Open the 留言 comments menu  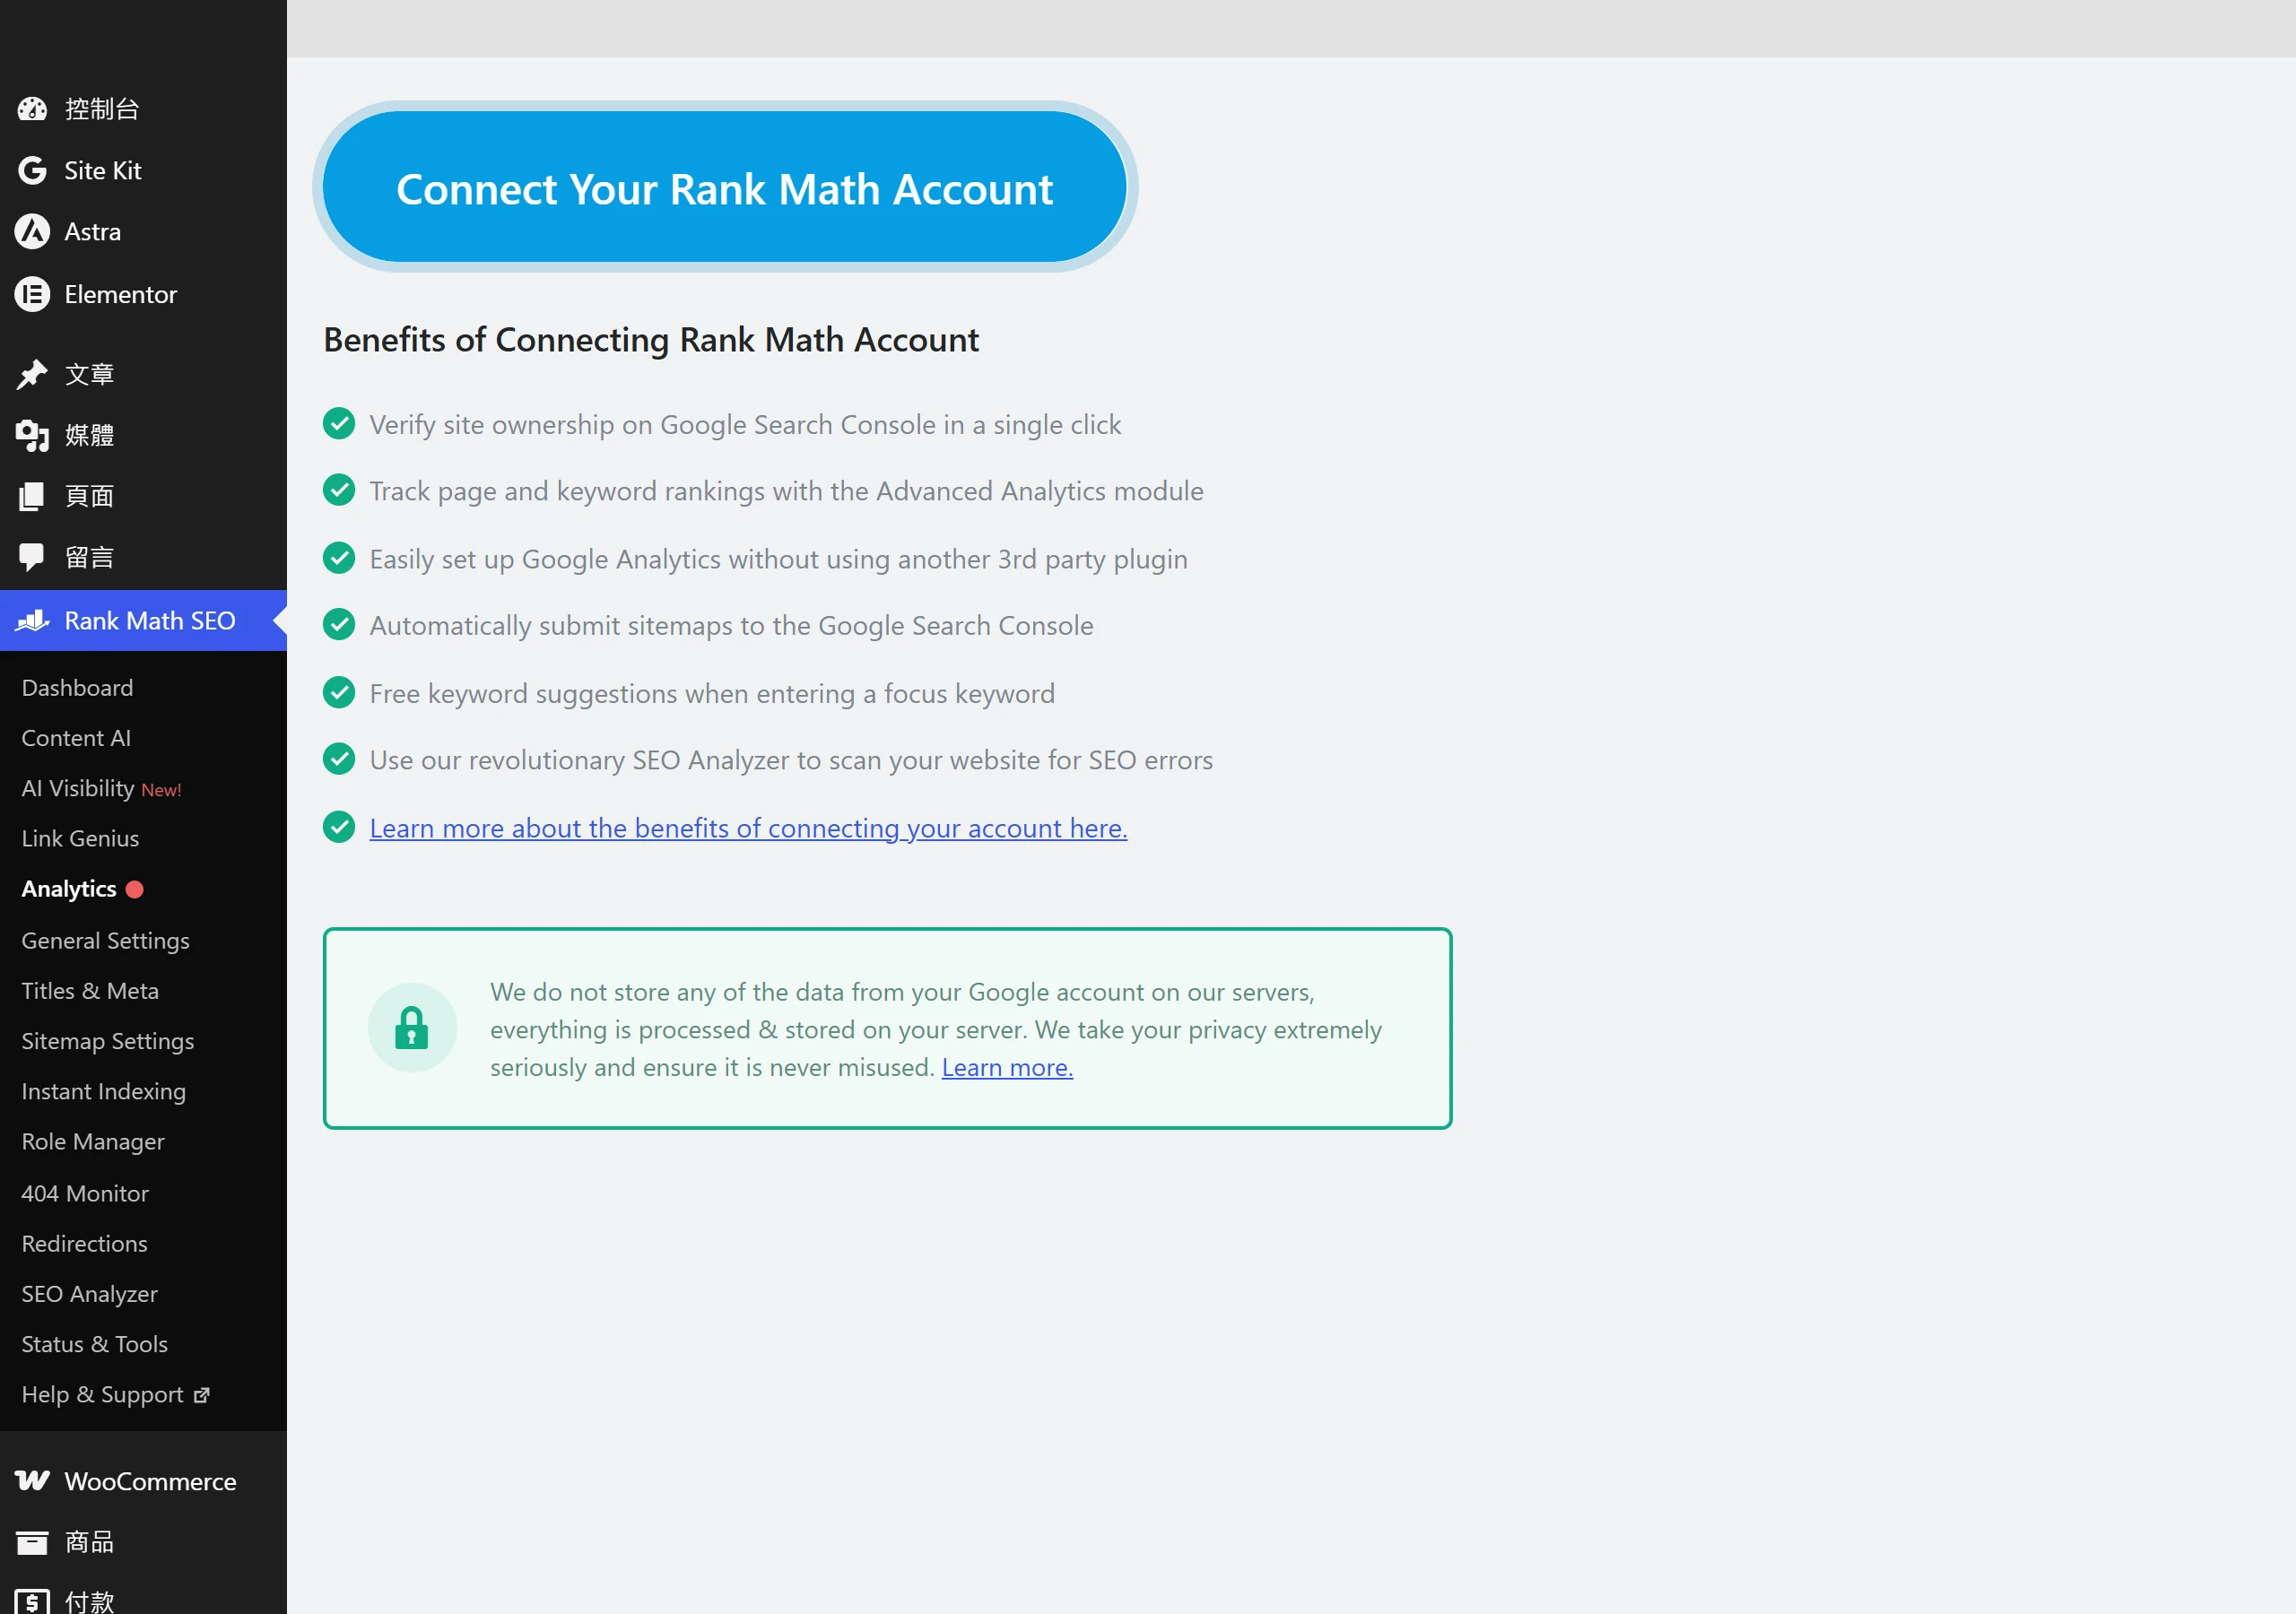click(143, 557)
